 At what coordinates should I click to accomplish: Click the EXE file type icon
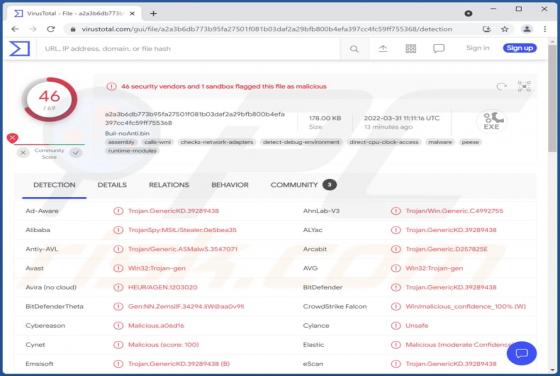click(x=492, y=121)
